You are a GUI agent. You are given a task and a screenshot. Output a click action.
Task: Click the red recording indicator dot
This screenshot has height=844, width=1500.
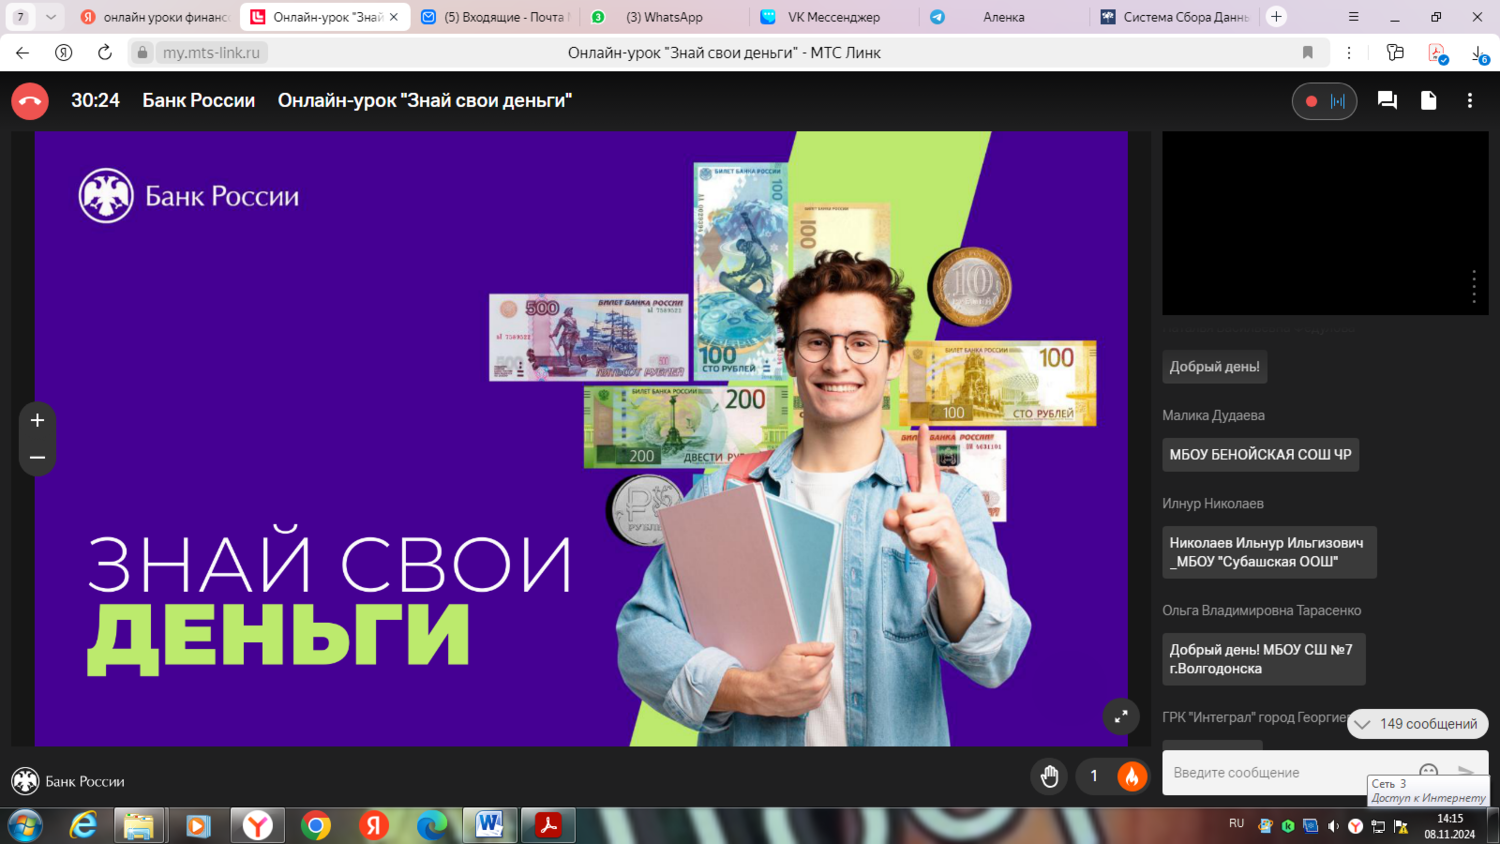tap(1311, 101)
